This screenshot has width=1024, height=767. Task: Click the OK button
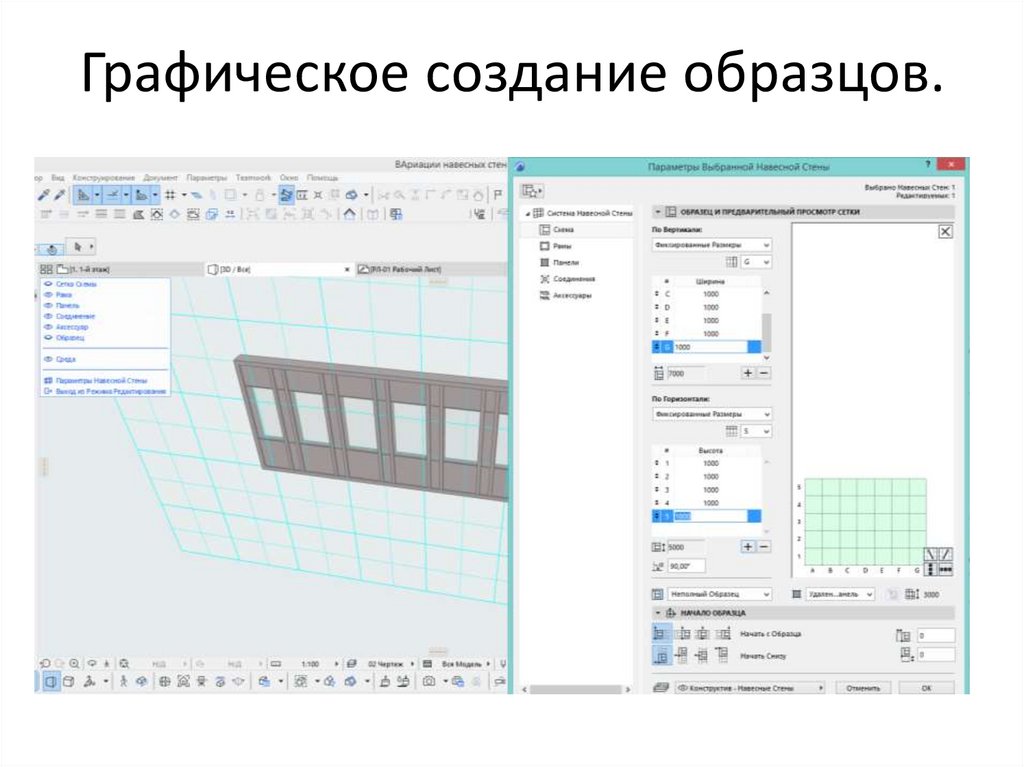(926, 688)
